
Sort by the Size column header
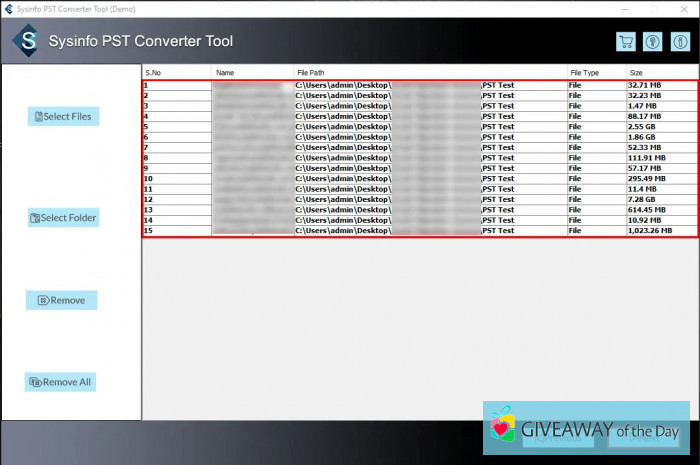coord(660,73)
